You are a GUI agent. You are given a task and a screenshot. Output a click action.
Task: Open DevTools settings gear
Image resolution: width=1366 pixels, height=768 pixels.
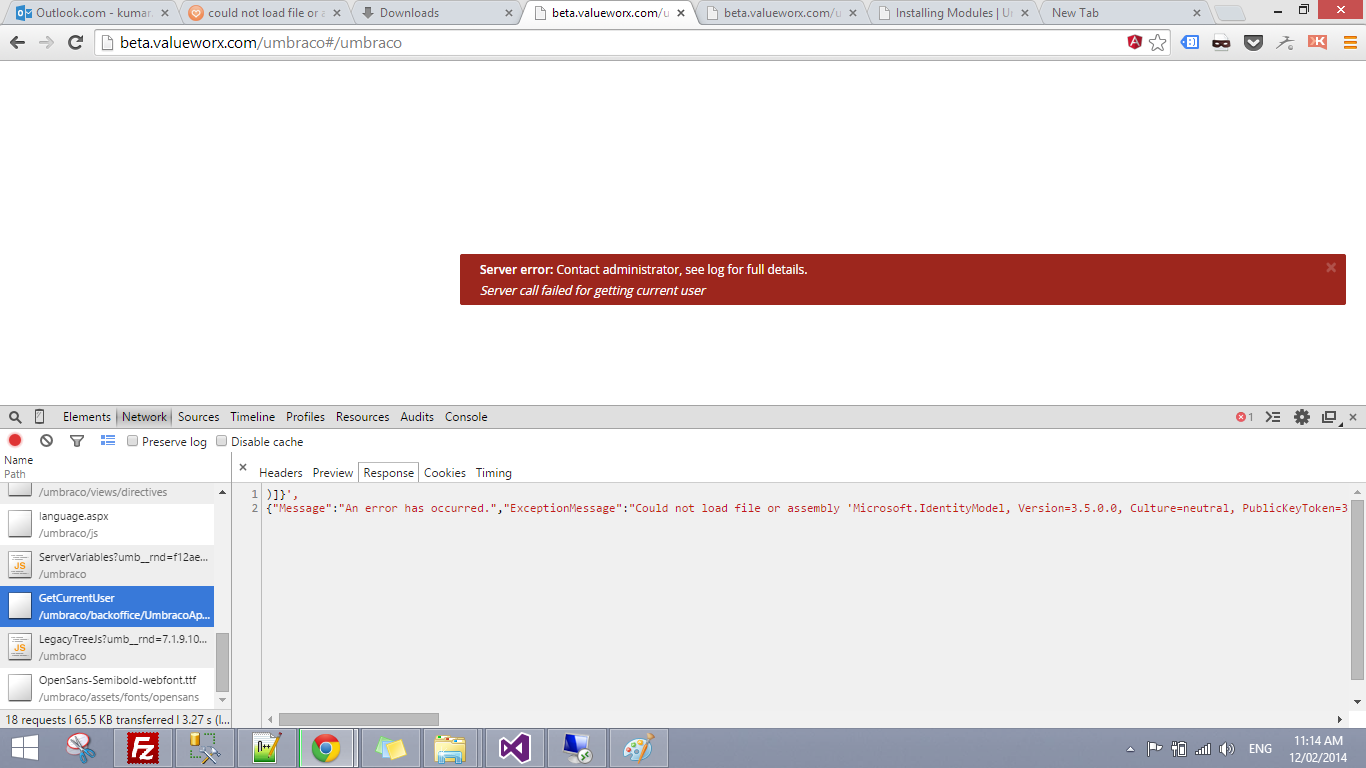[1301, 417]
